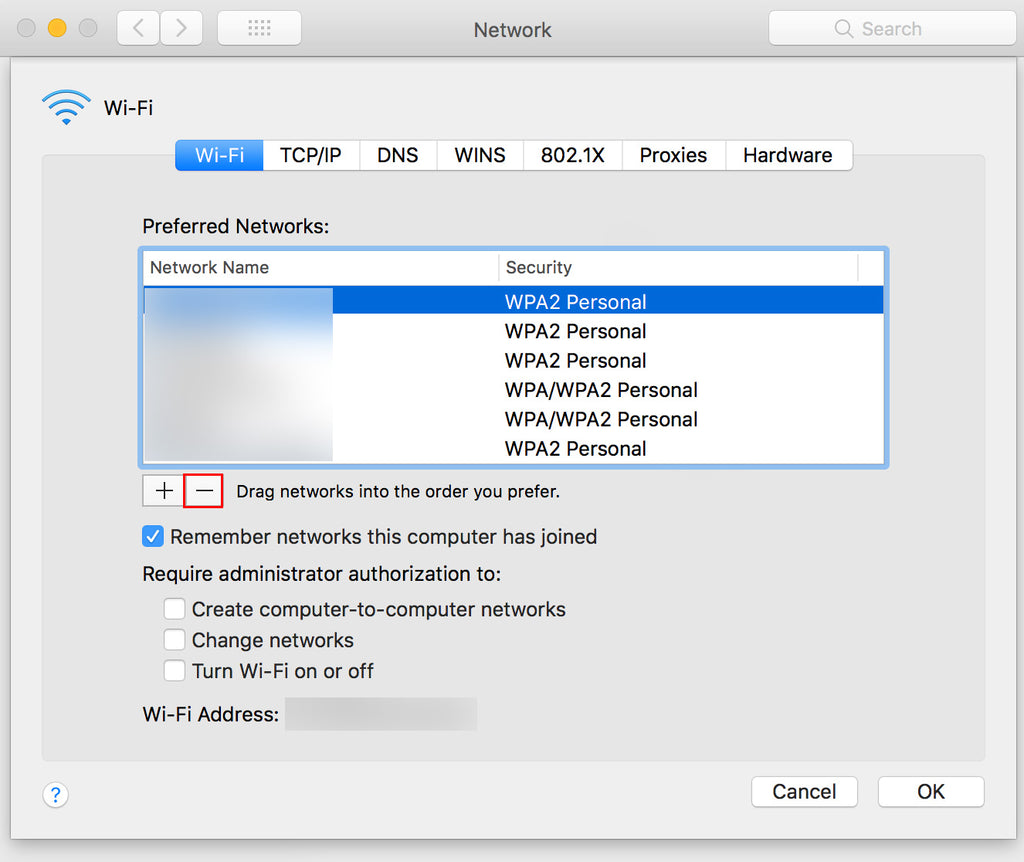The image size is (1024, 862).
Task: Click the Wi-Fi icon in header
Action: 66,107
